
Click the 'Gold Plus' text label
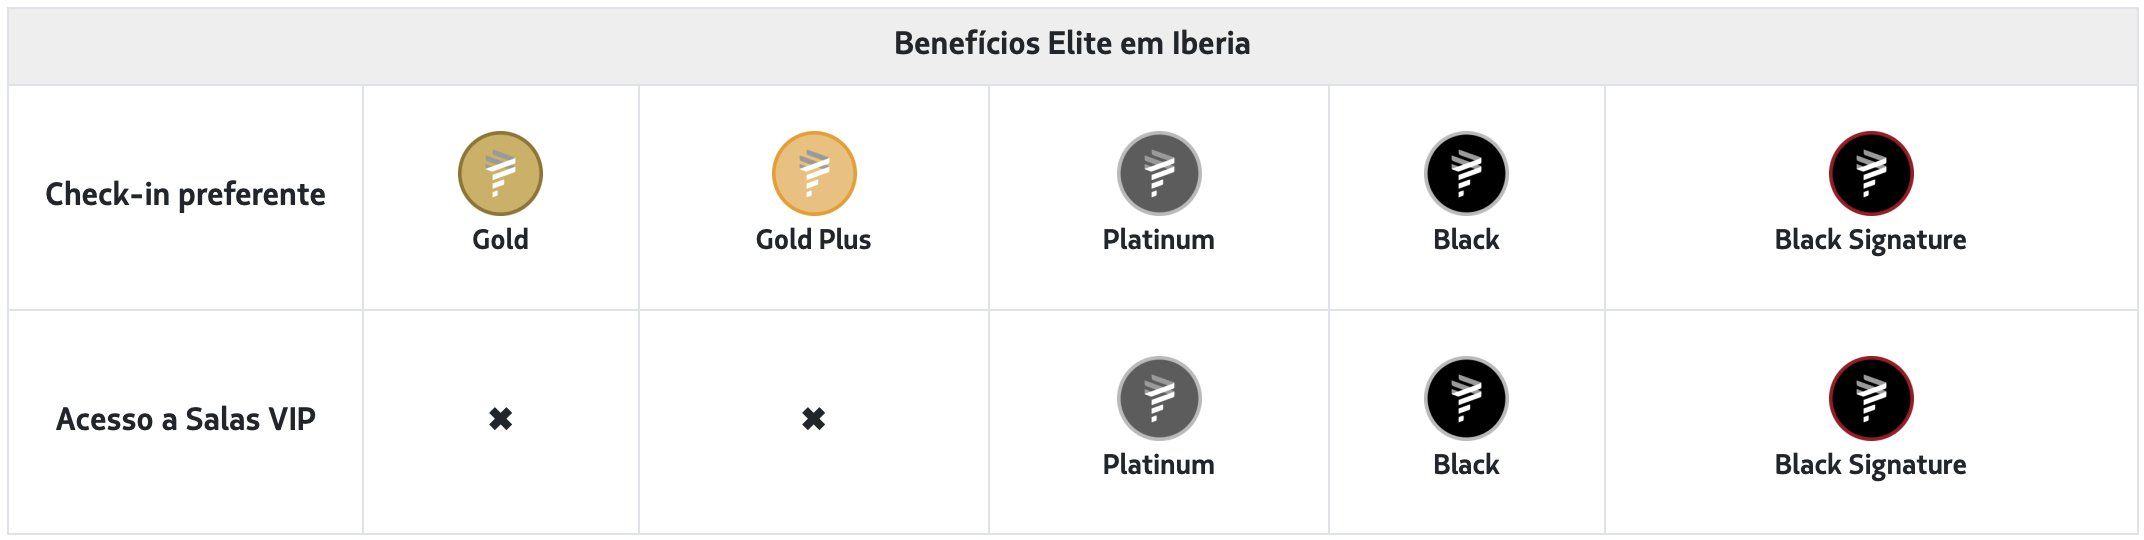[814, 240]
